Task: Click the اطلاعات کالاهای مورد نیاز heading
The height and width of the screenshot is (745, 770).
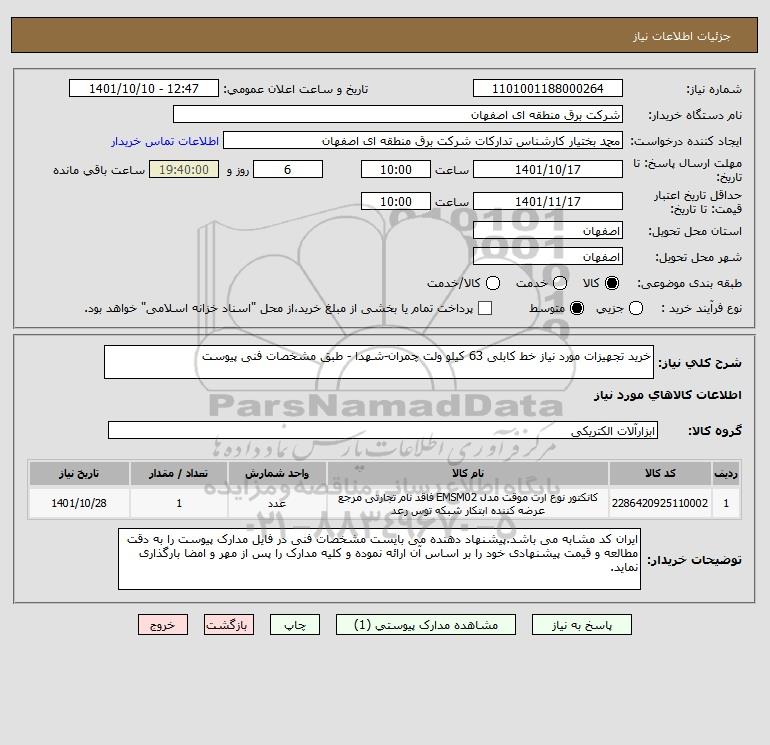Action: 668,395
